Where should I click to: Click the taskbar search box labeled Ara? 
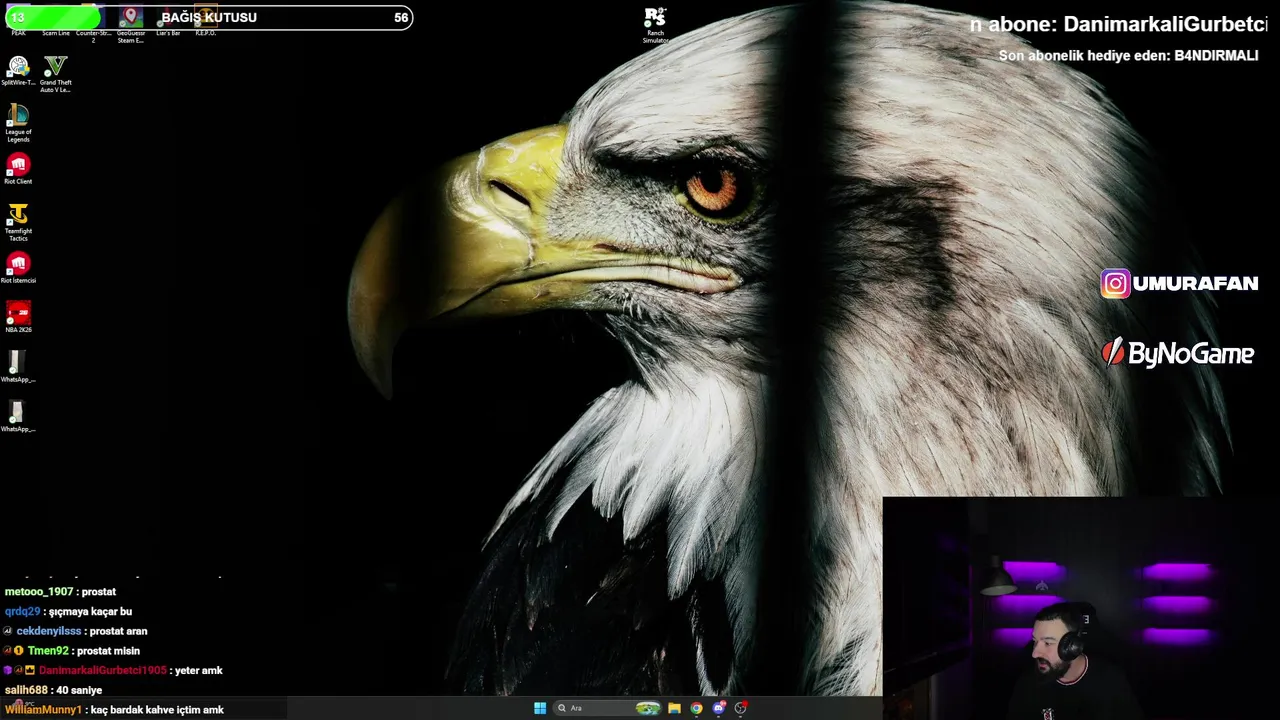(609, 708)
